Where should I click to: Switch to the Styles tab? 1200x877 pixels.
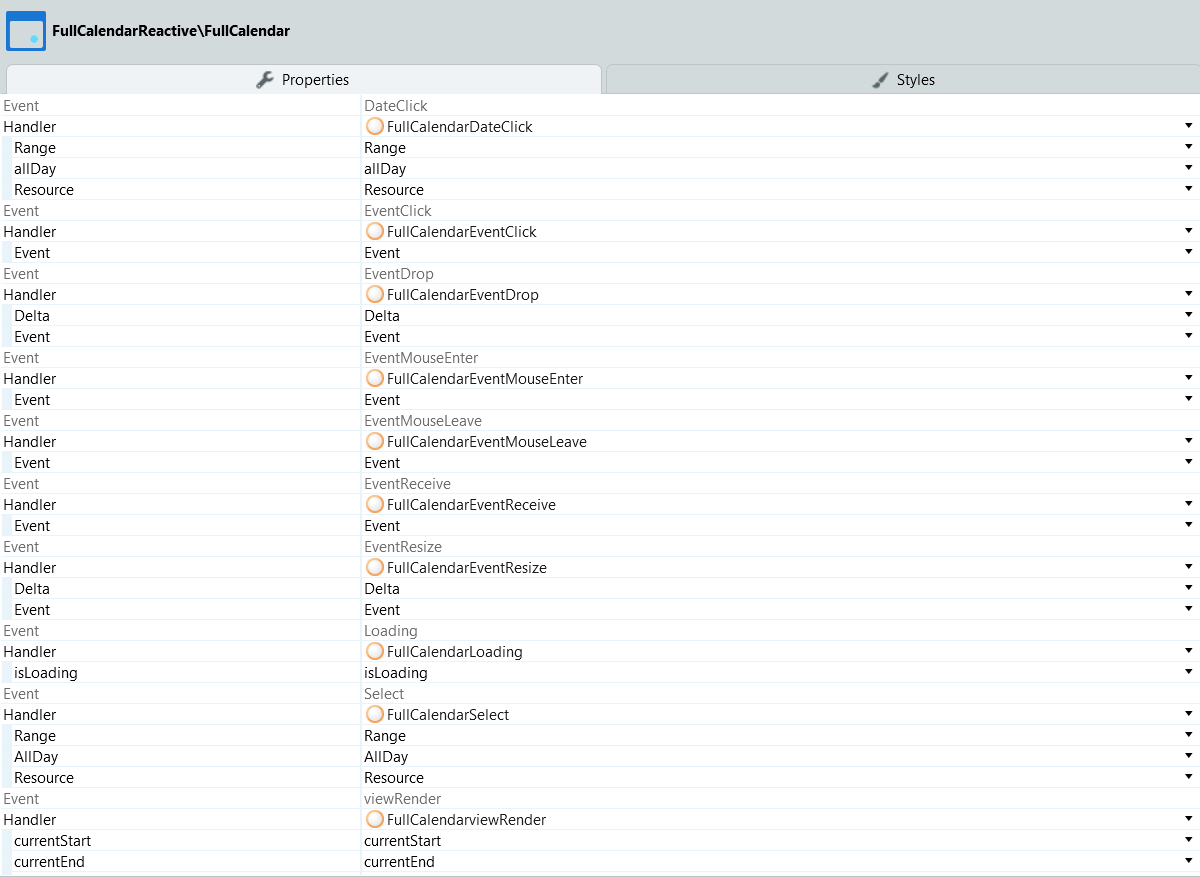(x=903, y=80)
